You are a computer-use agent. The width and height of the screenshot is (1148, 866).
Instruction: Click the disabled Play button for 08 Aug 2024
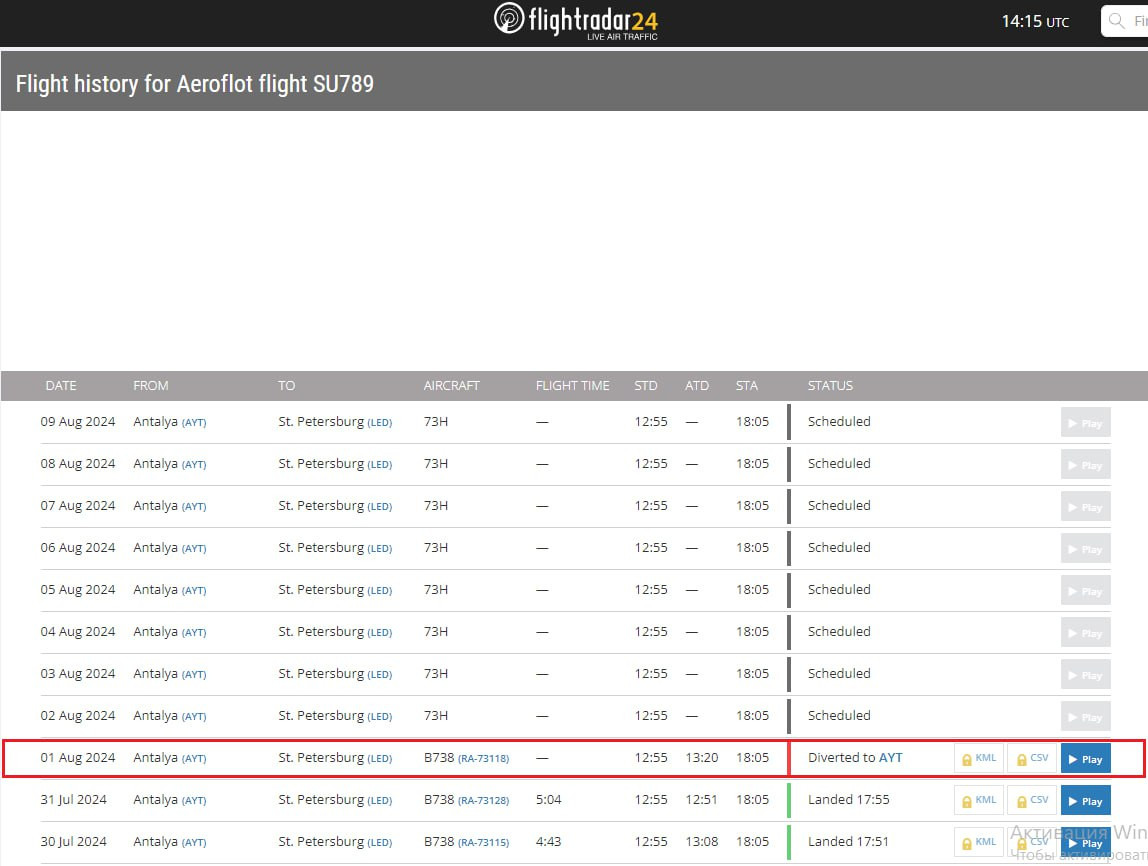[x=1085, y=464]
